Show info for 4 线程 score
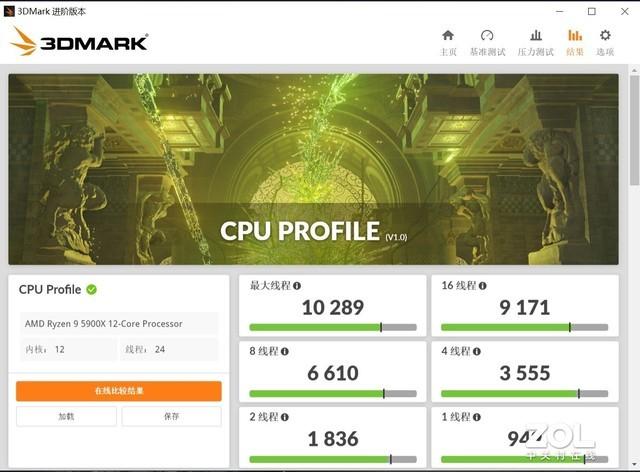This screenshot has width=640, height=472. (x=476, y=351)
